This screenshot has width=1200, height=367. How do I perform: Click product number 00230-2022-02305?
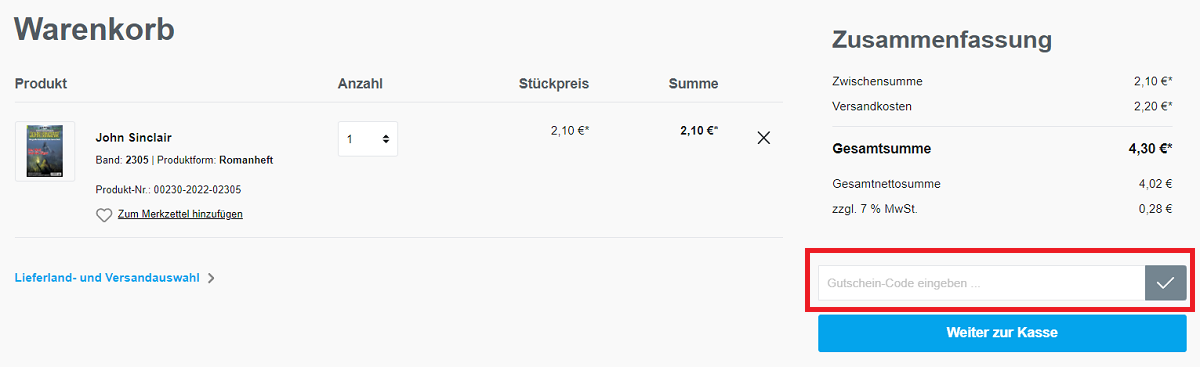(x=197, y=189)
